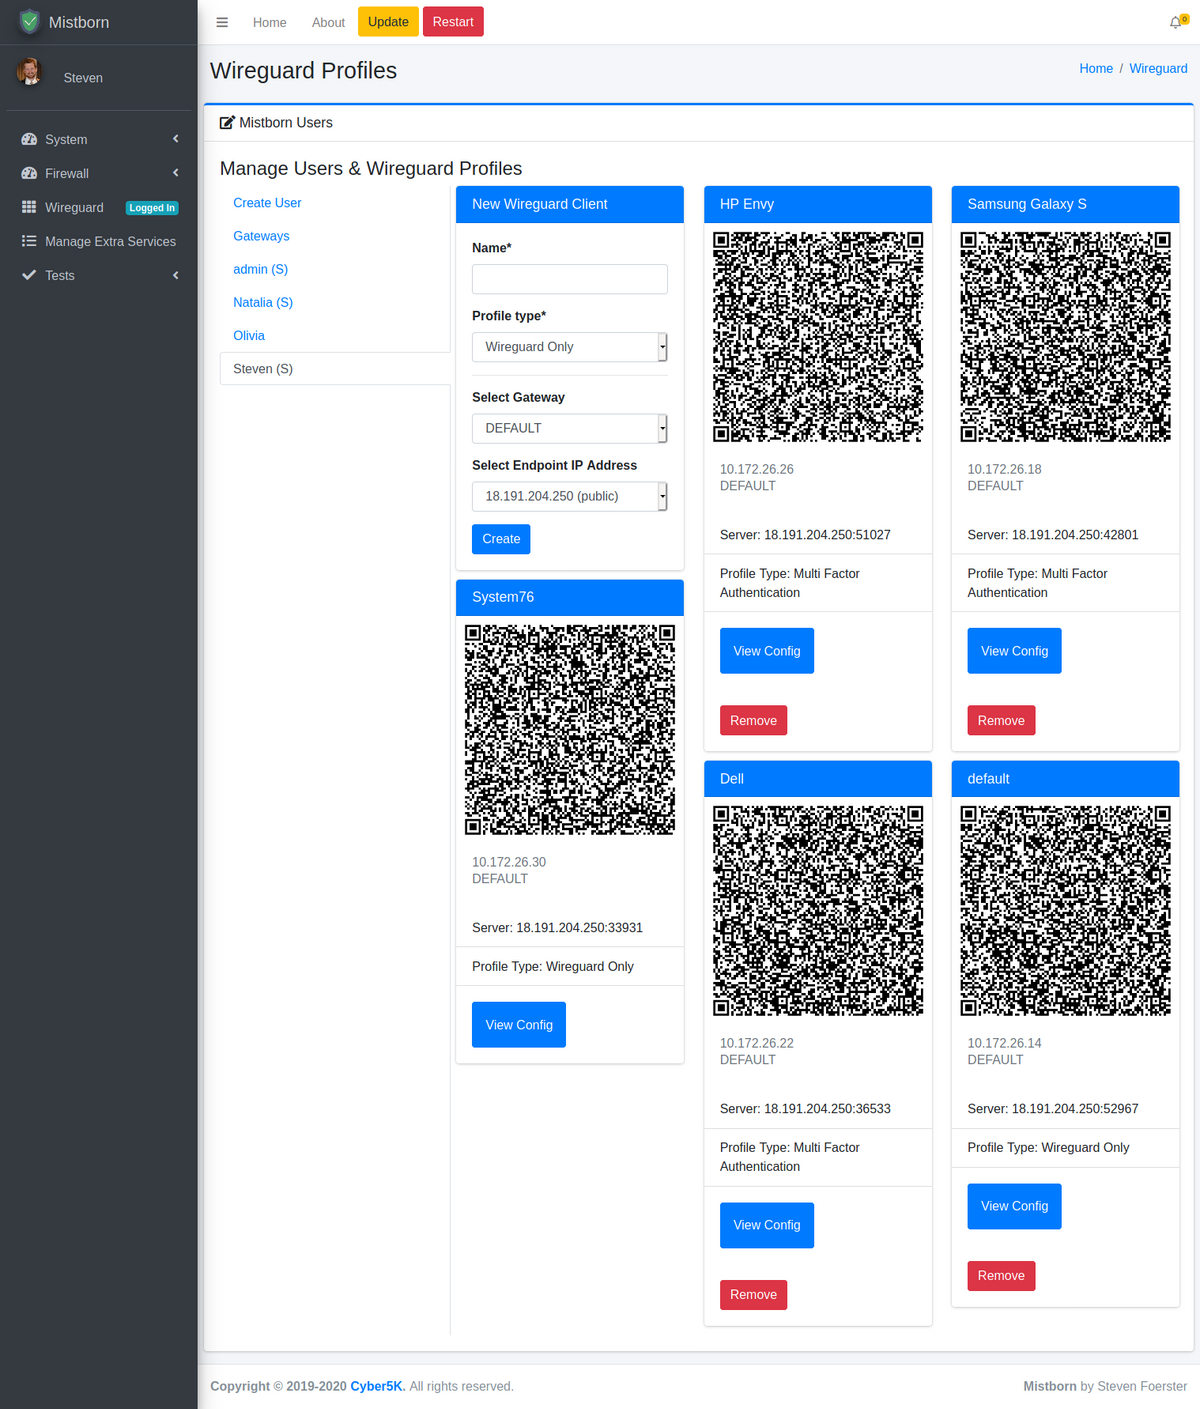View Config for System76 profile
The height and width of the screenshot is (1409, 1200).
[519, 1025]
